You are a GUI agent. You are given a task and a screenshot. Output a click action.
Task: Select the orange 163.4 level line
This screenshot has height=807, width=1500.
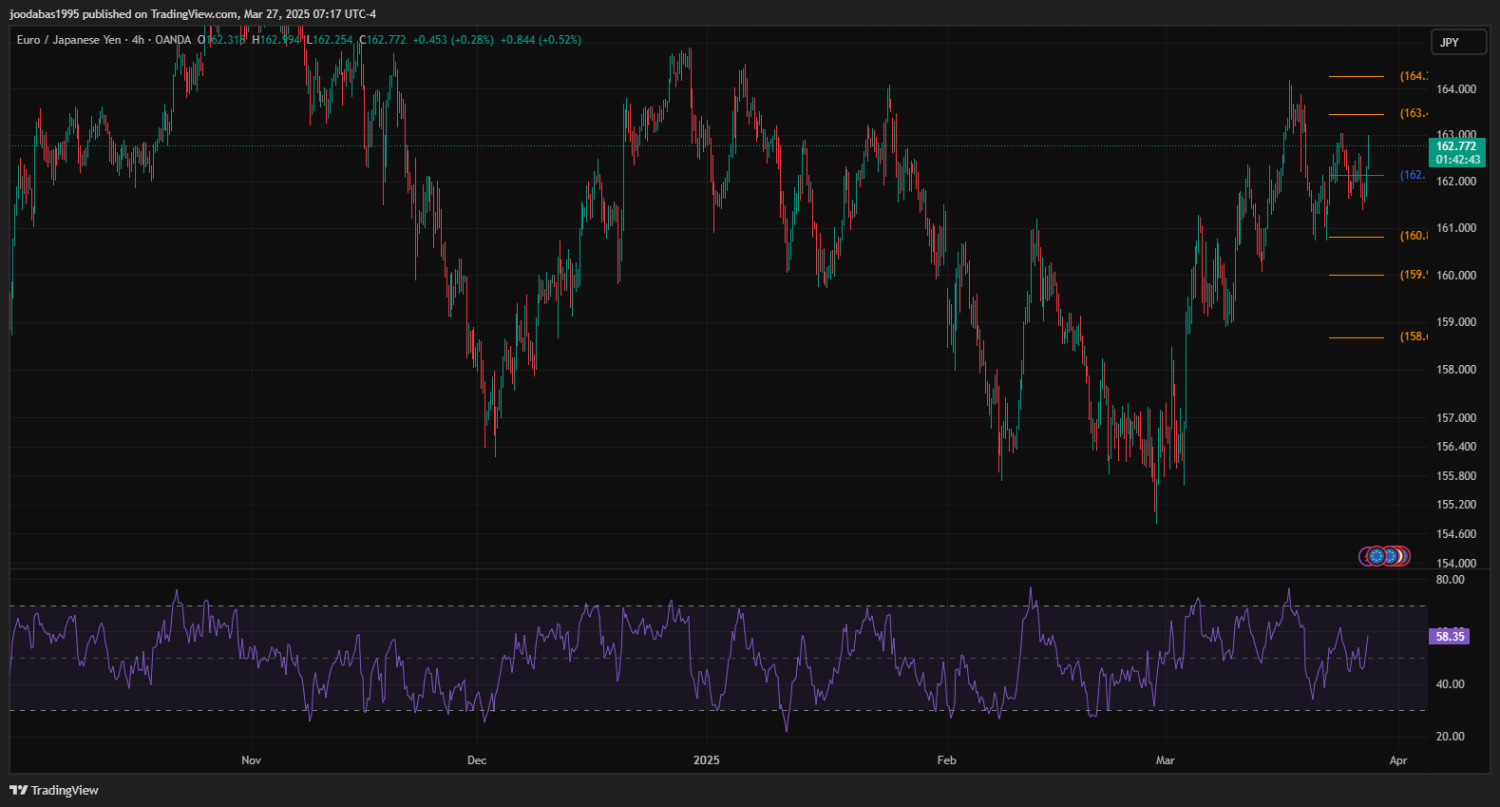pos(1356,113)
